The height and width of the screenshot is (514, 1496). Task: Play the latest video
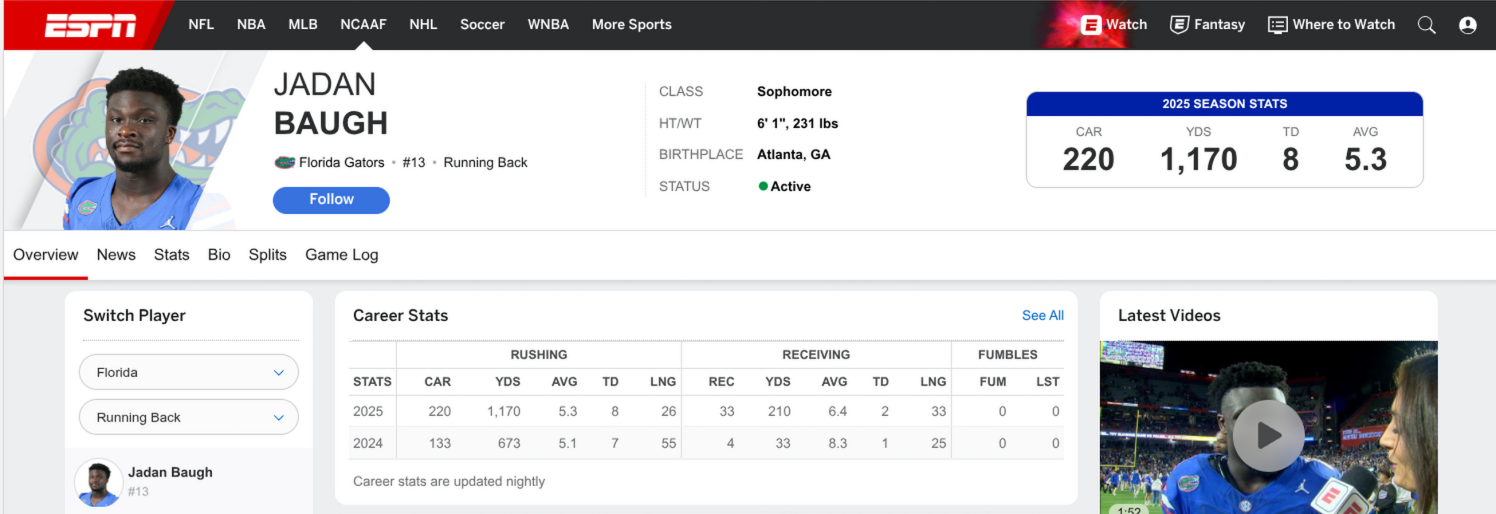pyautogui.click(x=1268, y=435)
